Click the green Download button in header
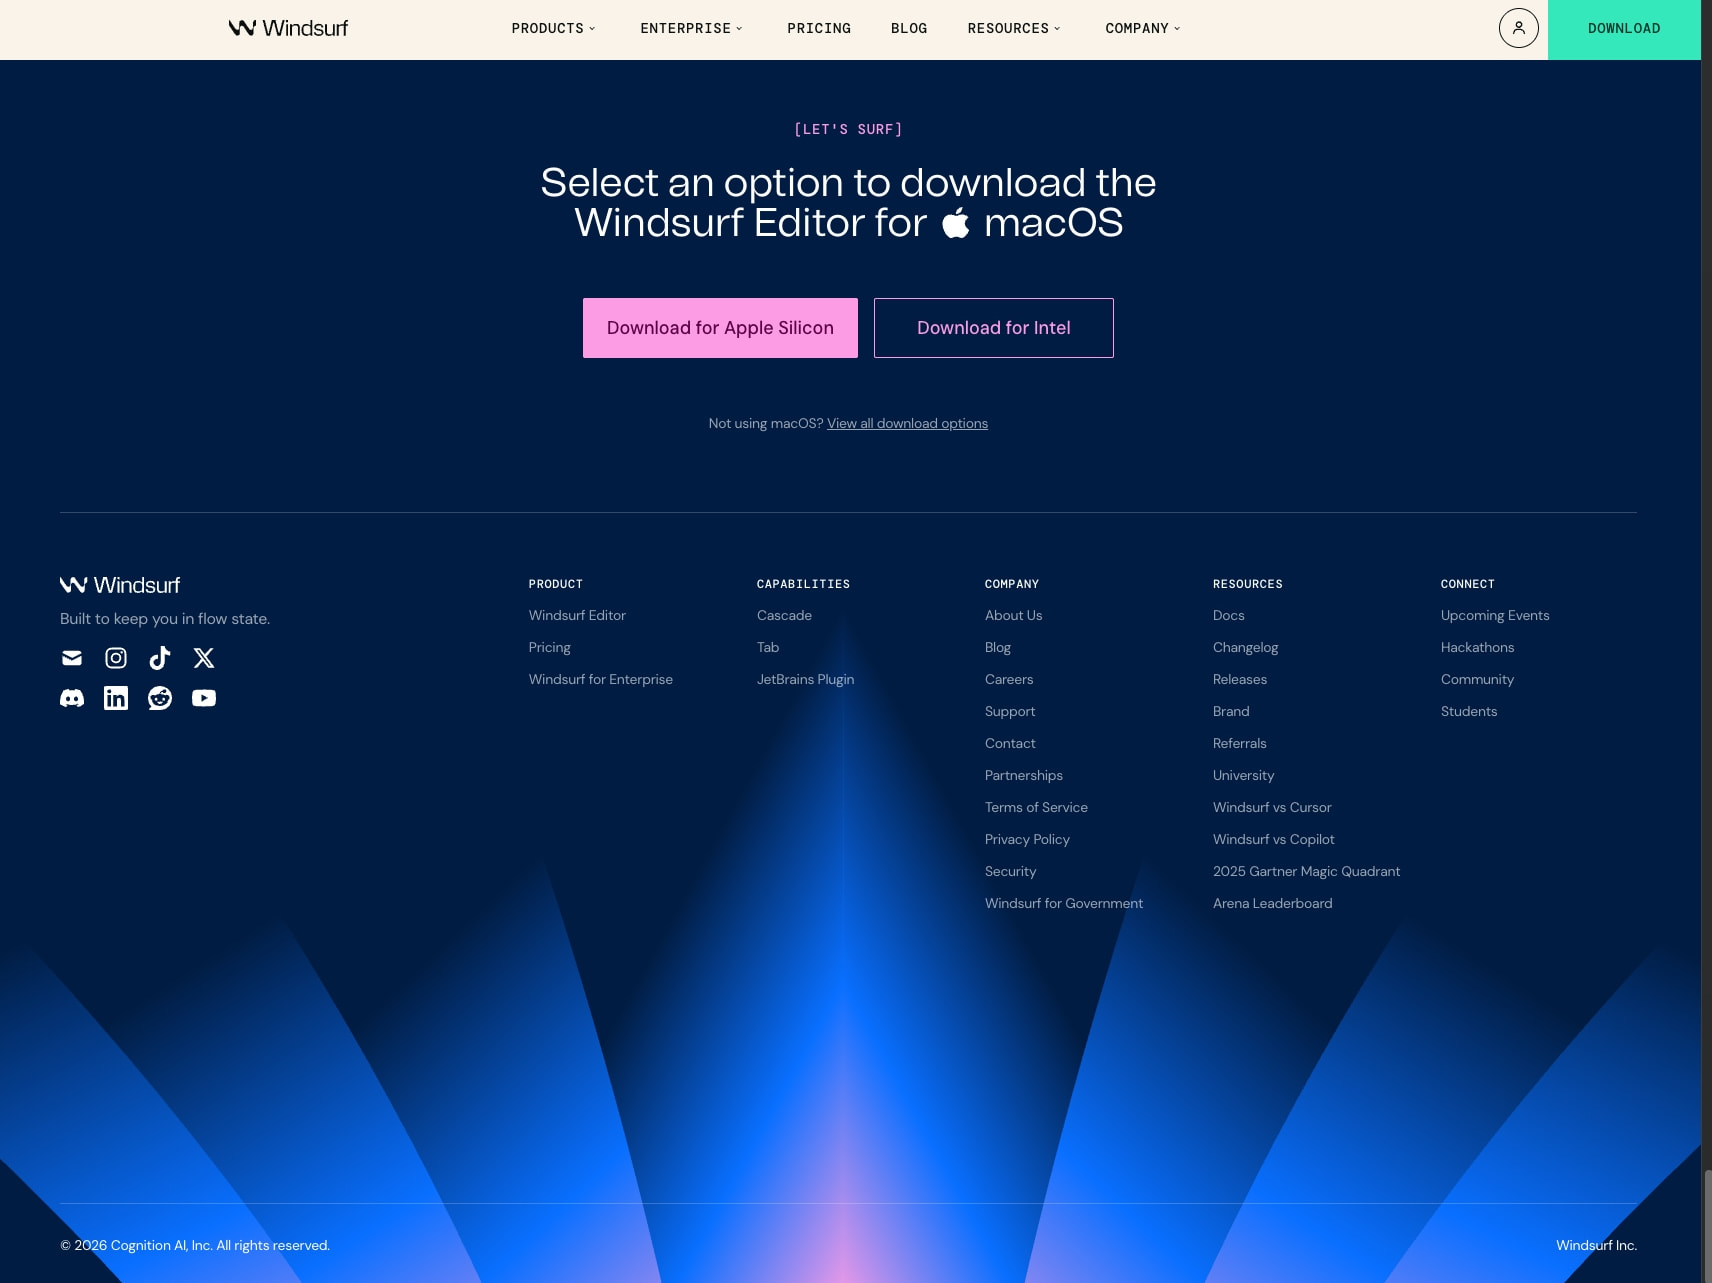 (x=1624, y=29)
